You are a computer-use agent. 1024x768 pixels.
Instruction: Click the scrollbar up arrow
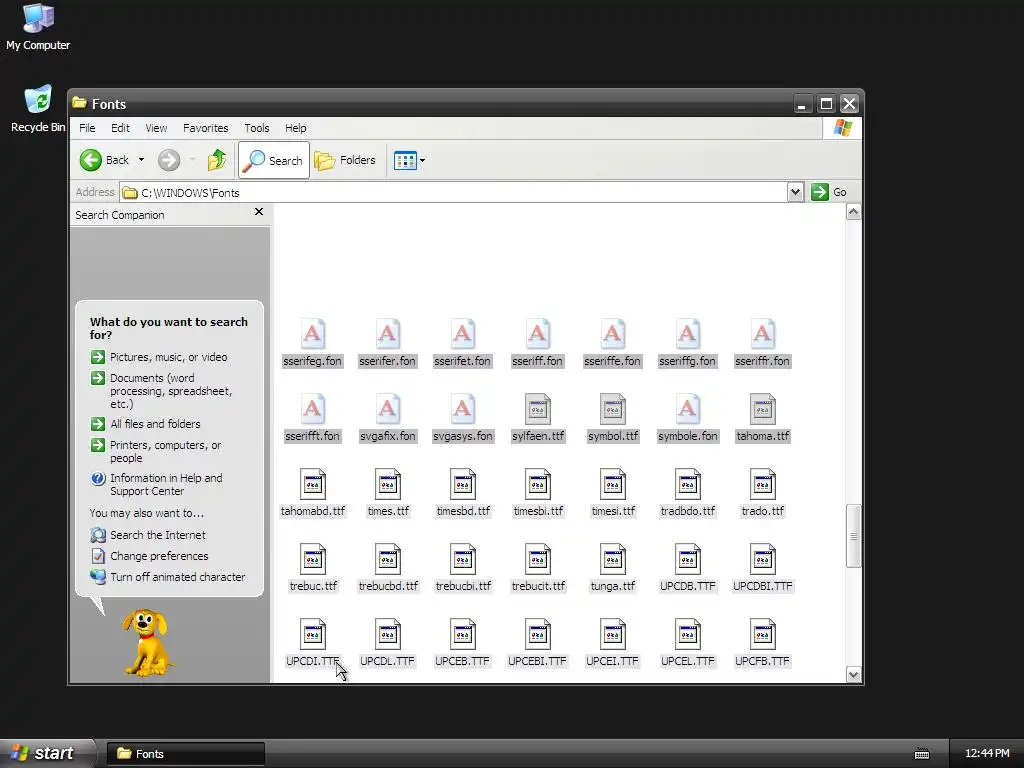[x=853, y=212]
